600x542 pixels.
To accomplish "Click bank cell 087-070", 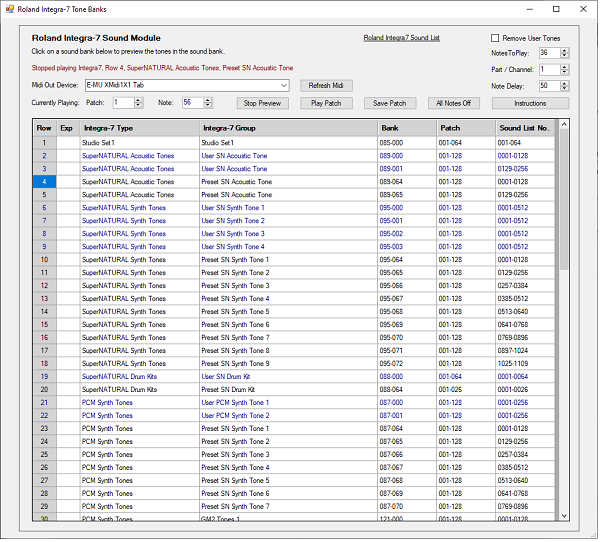I will pos(407,506).
